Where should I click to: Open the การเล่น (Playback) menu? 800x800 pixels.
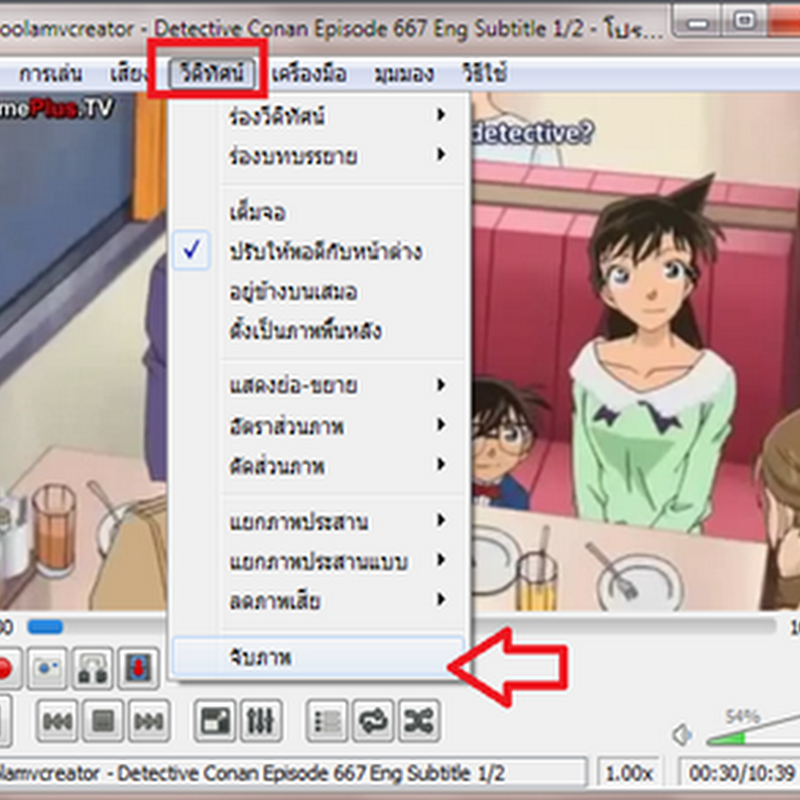[x=50, y=74]
